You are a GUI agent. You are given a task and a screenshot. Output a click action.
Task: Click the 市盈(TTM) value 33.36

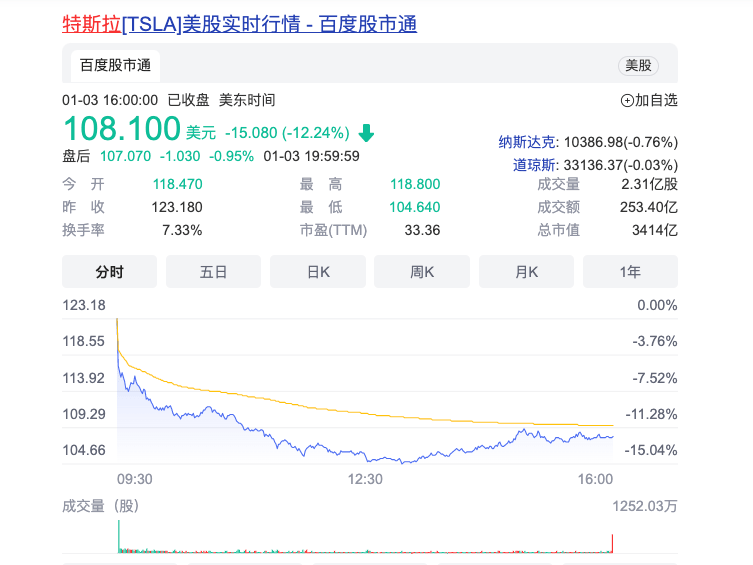422,230
